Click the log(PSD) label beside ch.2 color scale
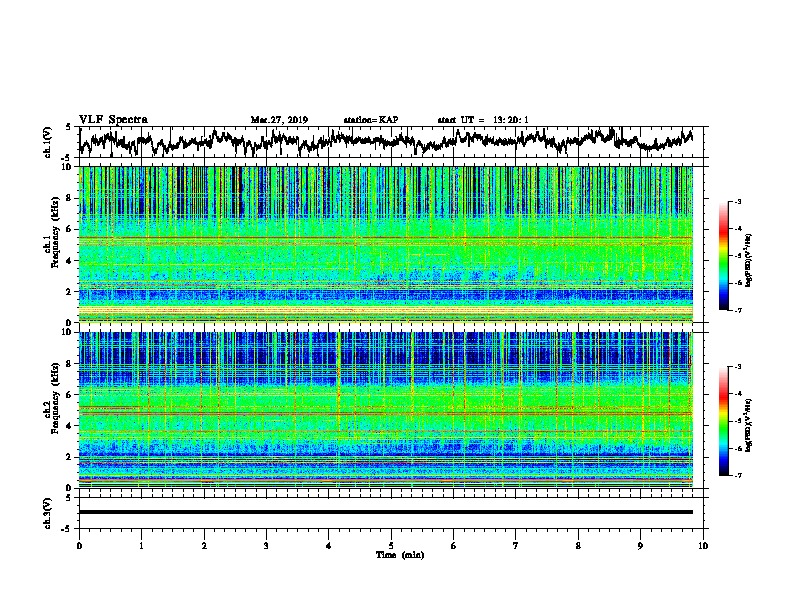792x612 pixels. coord(749,425)
